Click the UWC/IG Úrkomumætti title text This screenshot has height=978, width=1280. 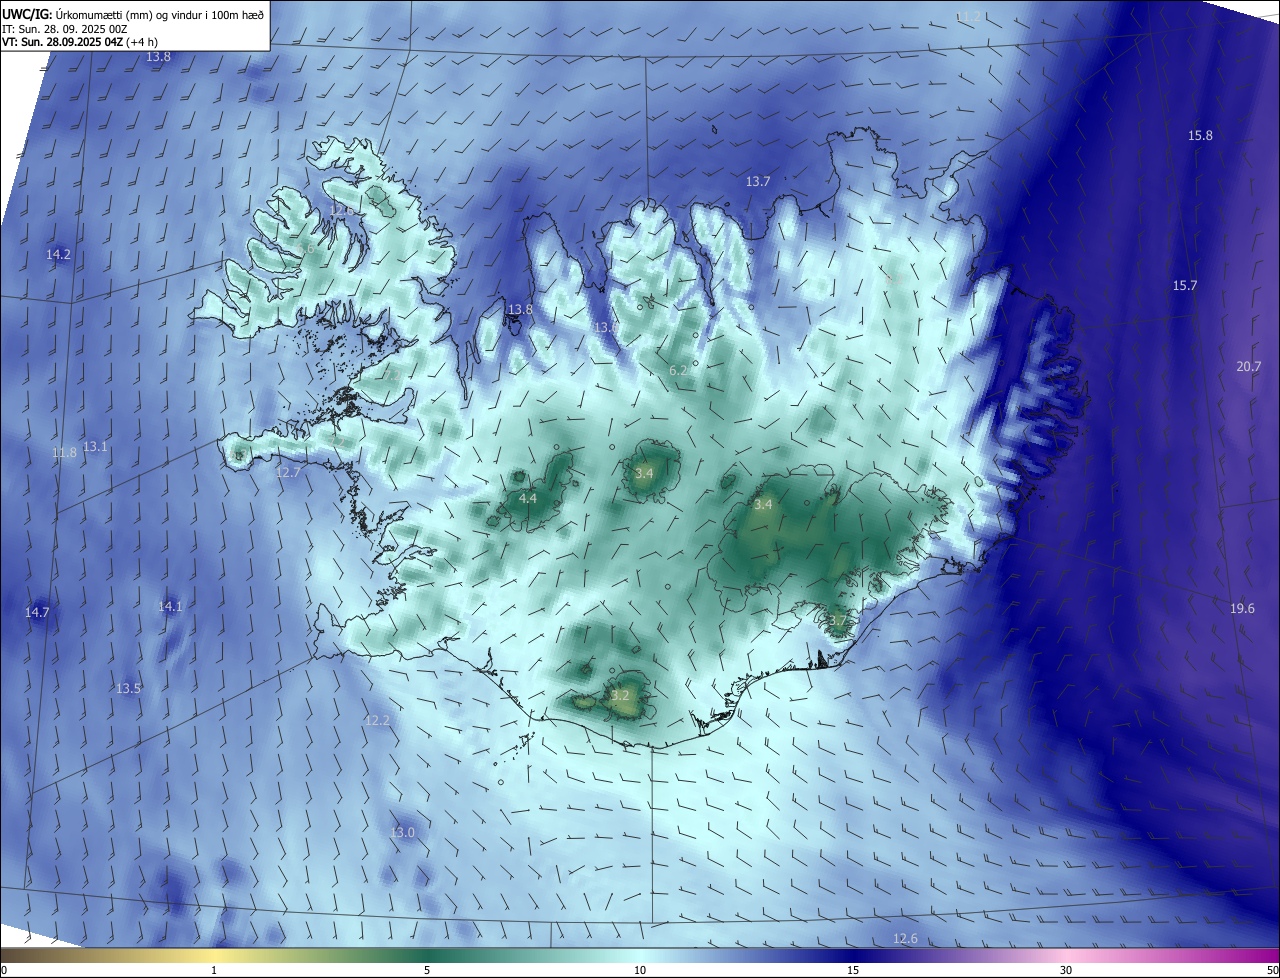tap(133, 13)
